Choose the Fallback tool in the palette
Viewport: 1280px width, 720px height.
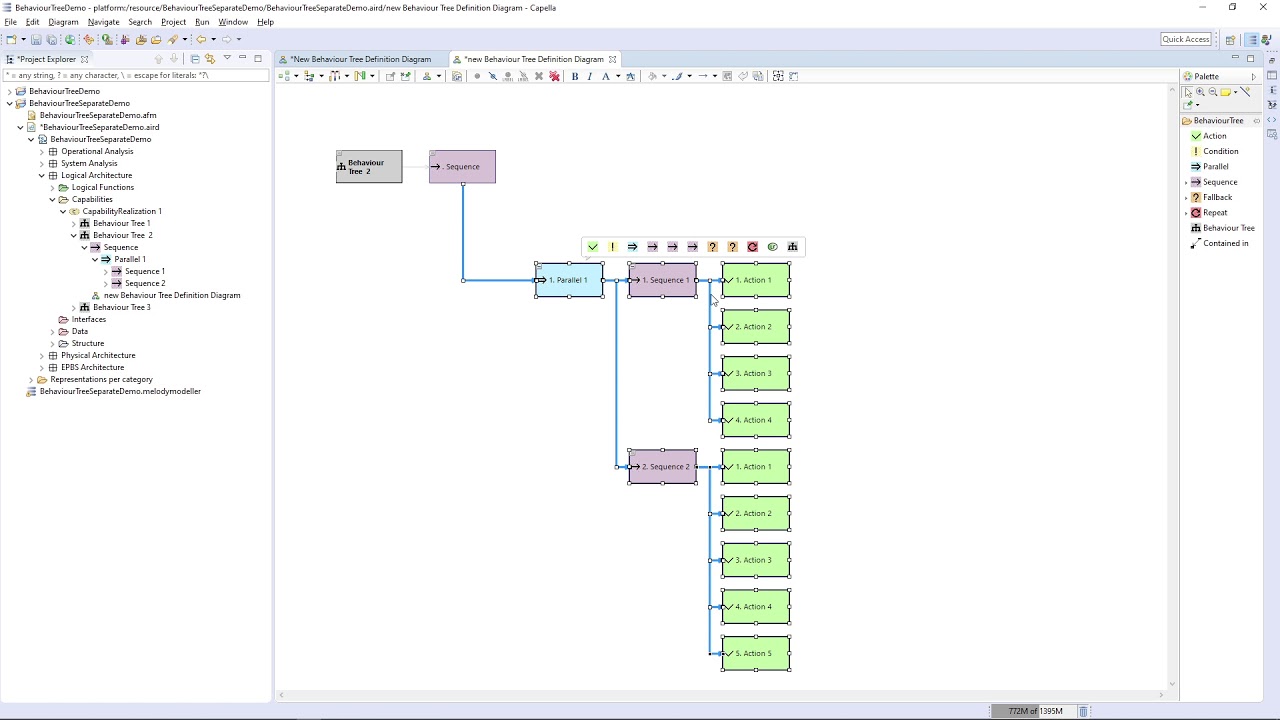(1211, 197)
